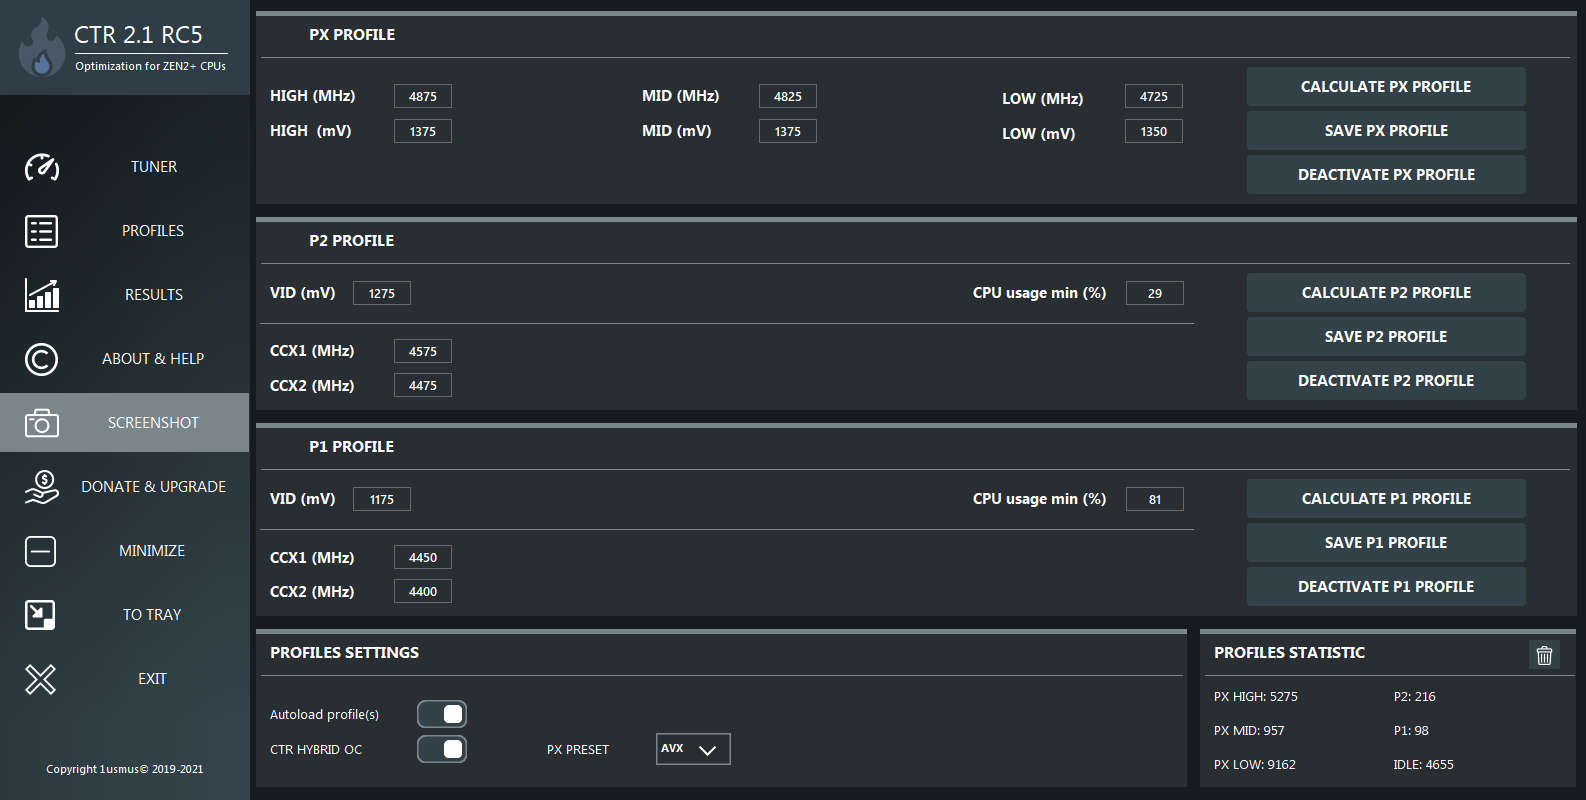Select SCREENSHOT menu label

[x=153, y=423]
